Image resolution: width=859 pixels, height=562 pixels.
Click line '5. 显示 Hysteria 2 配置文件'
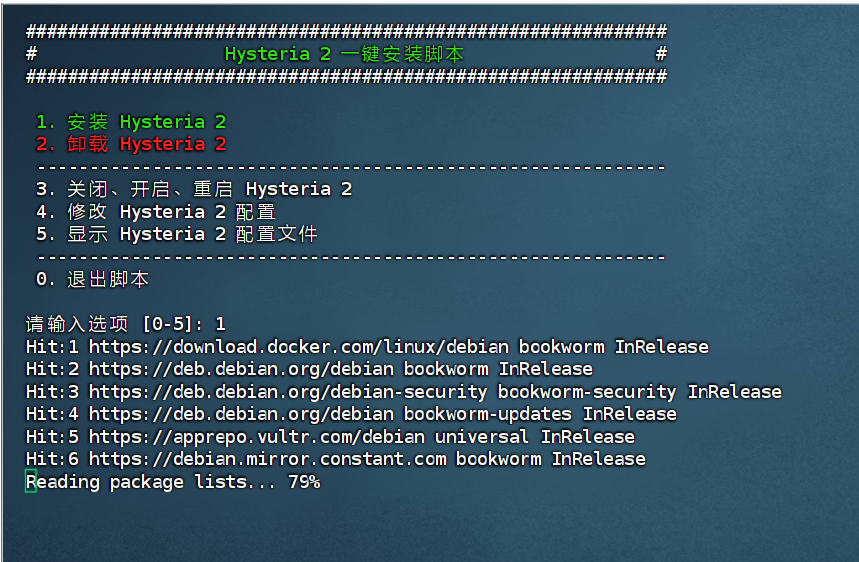pyautogui.click(x=176, y=234)
